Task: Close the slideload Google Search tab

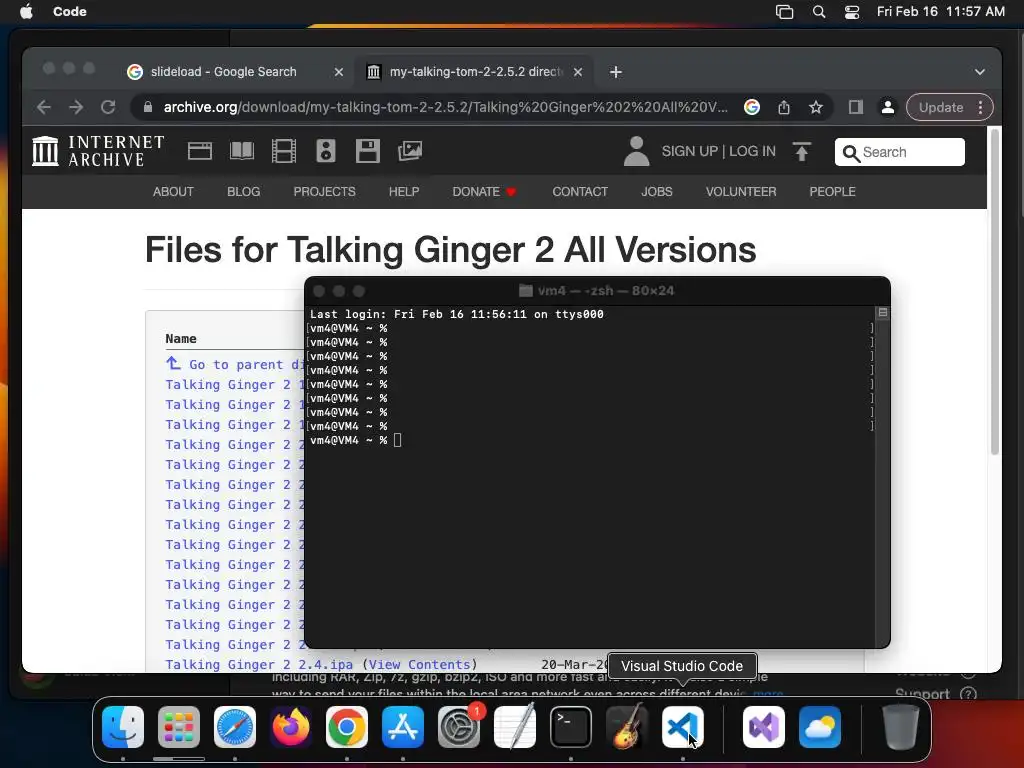Action: pos(338,72)
